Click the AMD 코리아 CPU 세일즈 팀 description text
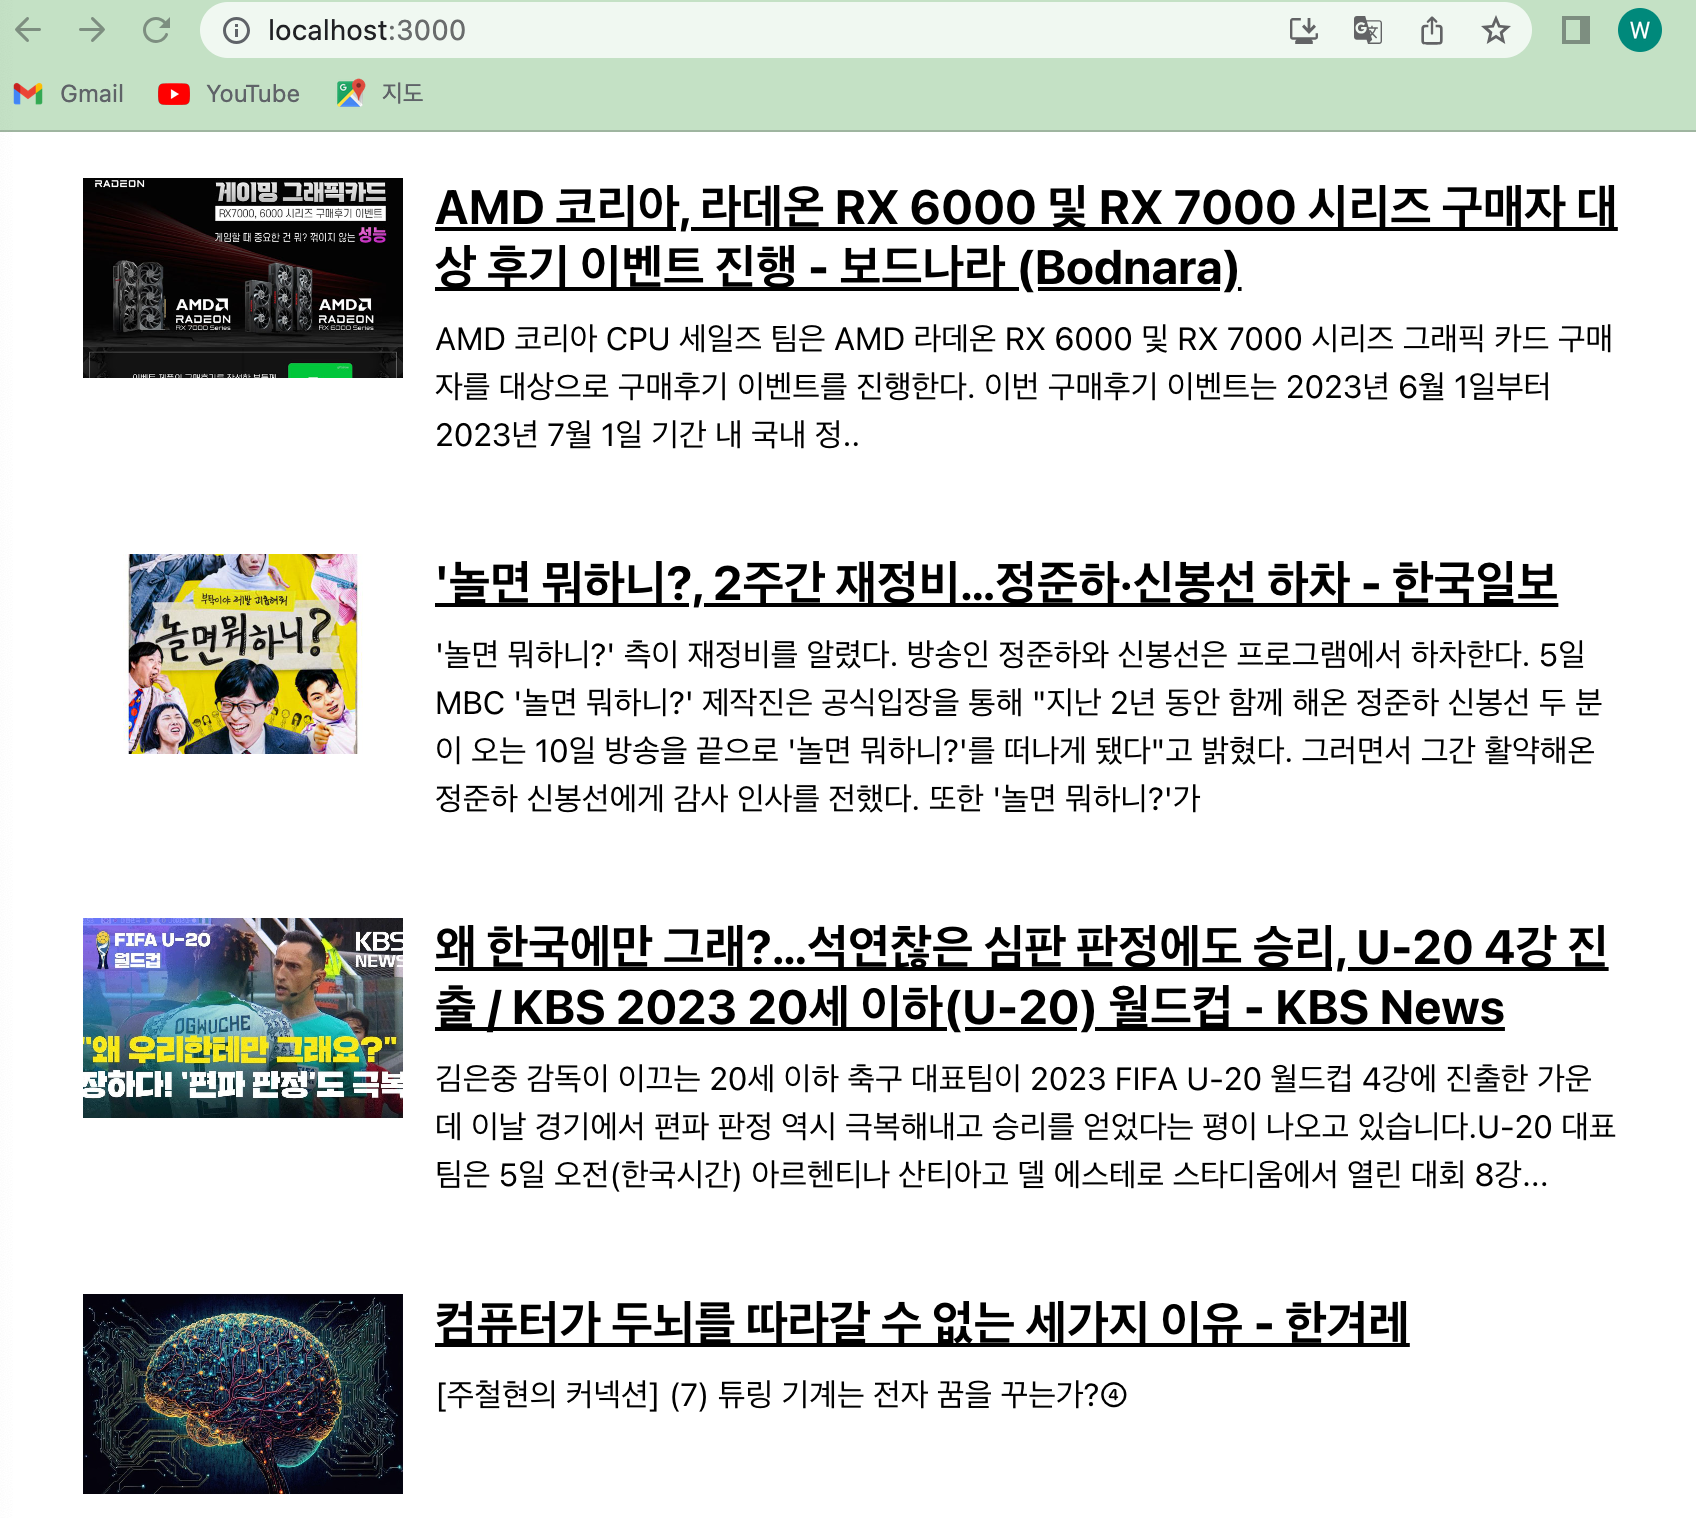The height and width of the screenshot is (1518, 1696). click(1024, 387)
